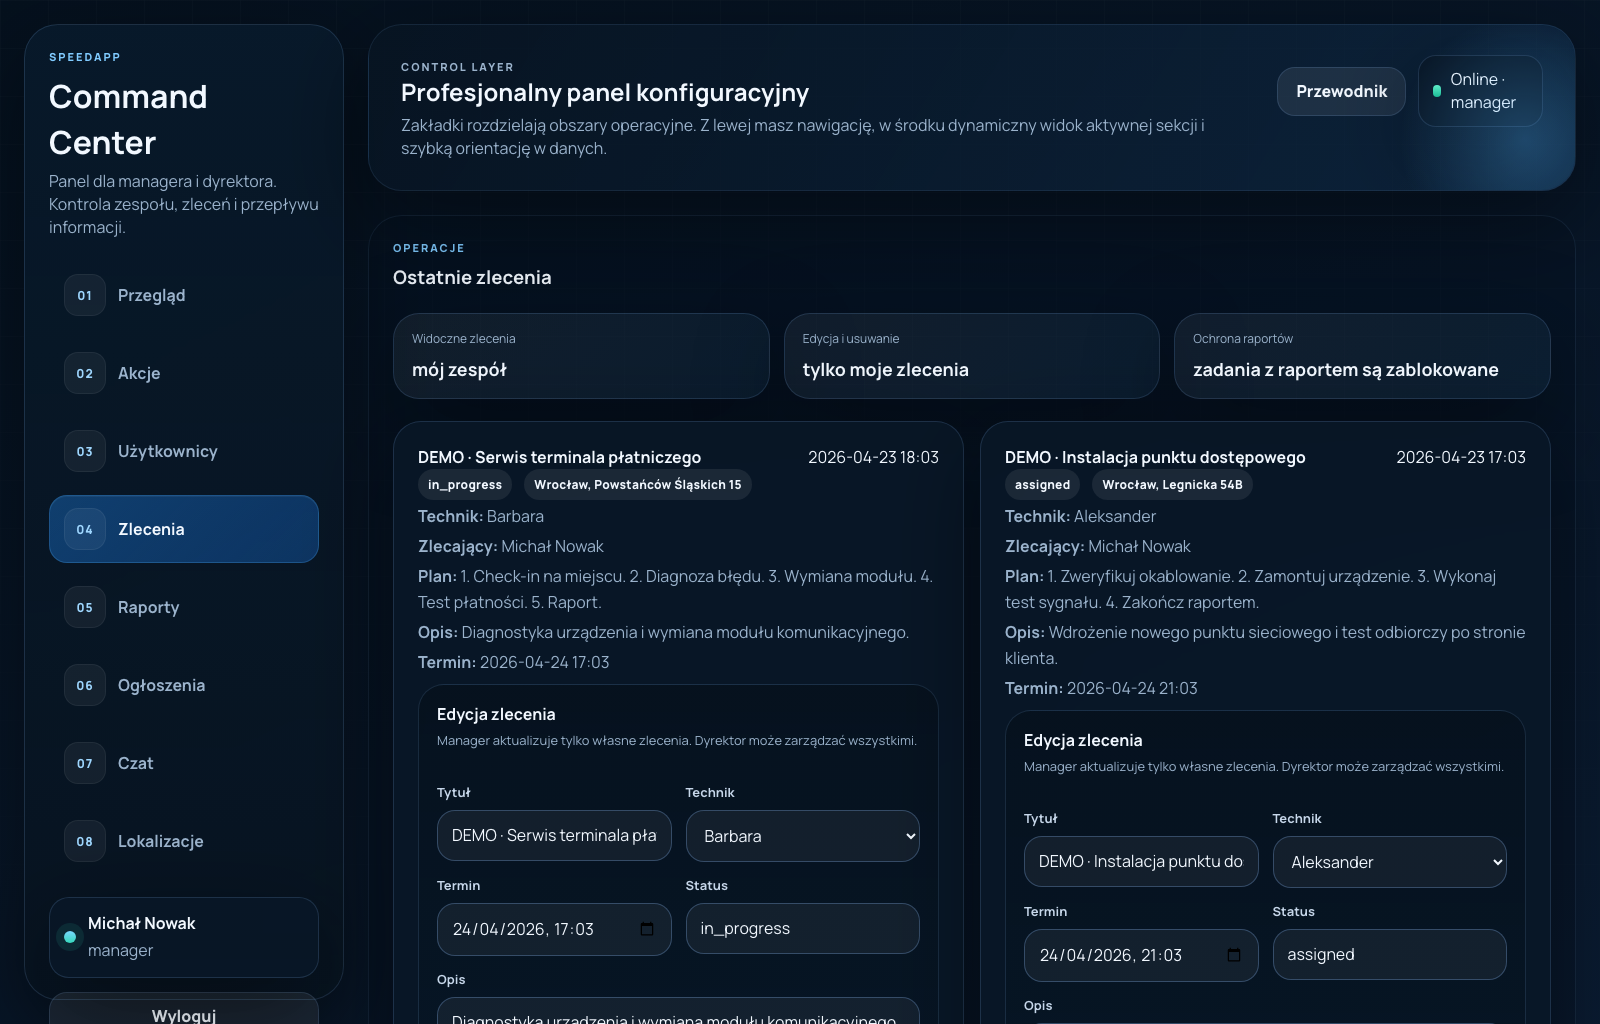Click the Przewodnik button
1600x1024 pixels.
pos(1341,91)
